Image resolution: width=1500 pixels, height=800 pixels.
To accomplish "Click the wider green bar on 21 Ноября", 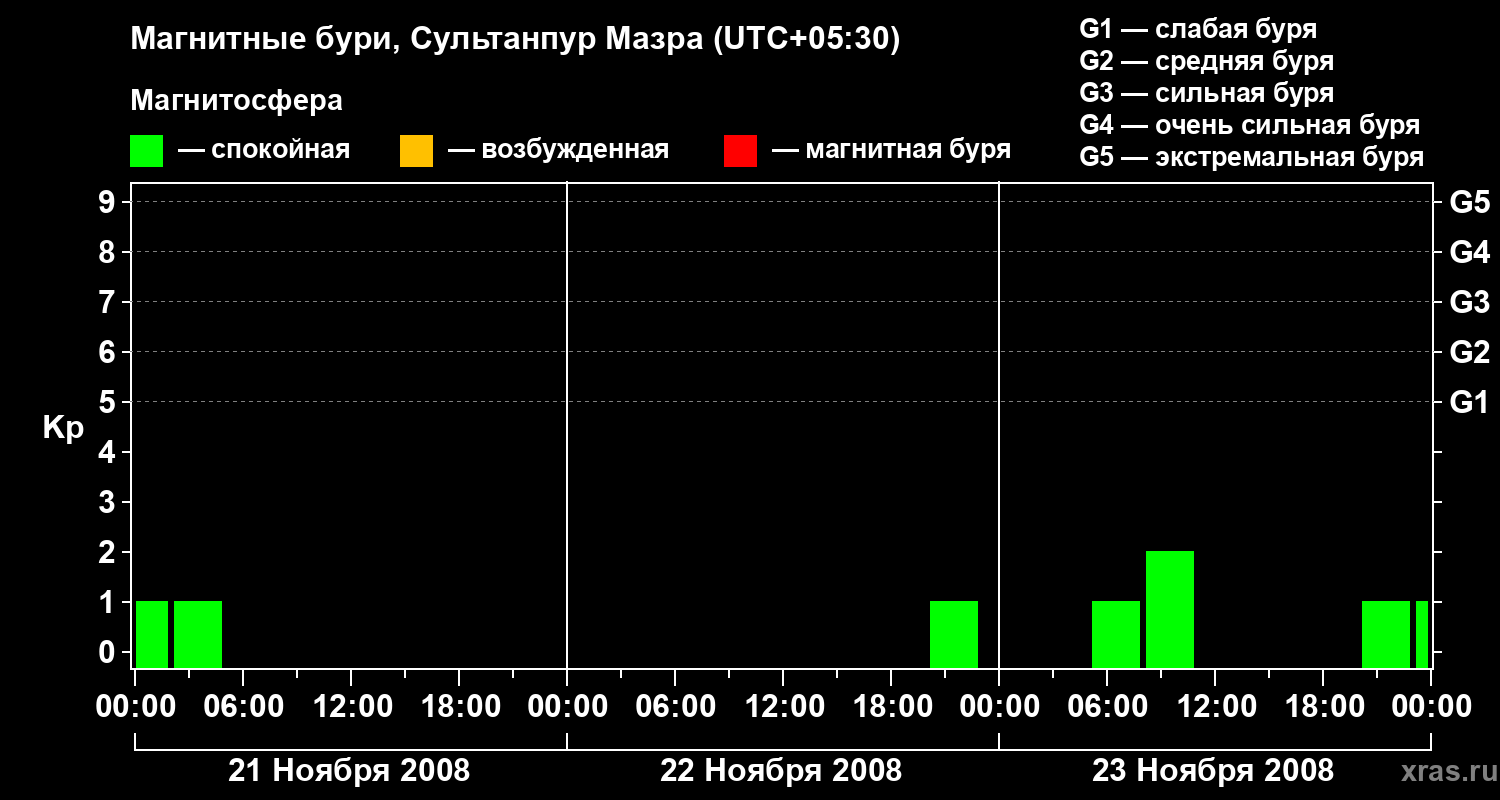I will tap(198, 634).
